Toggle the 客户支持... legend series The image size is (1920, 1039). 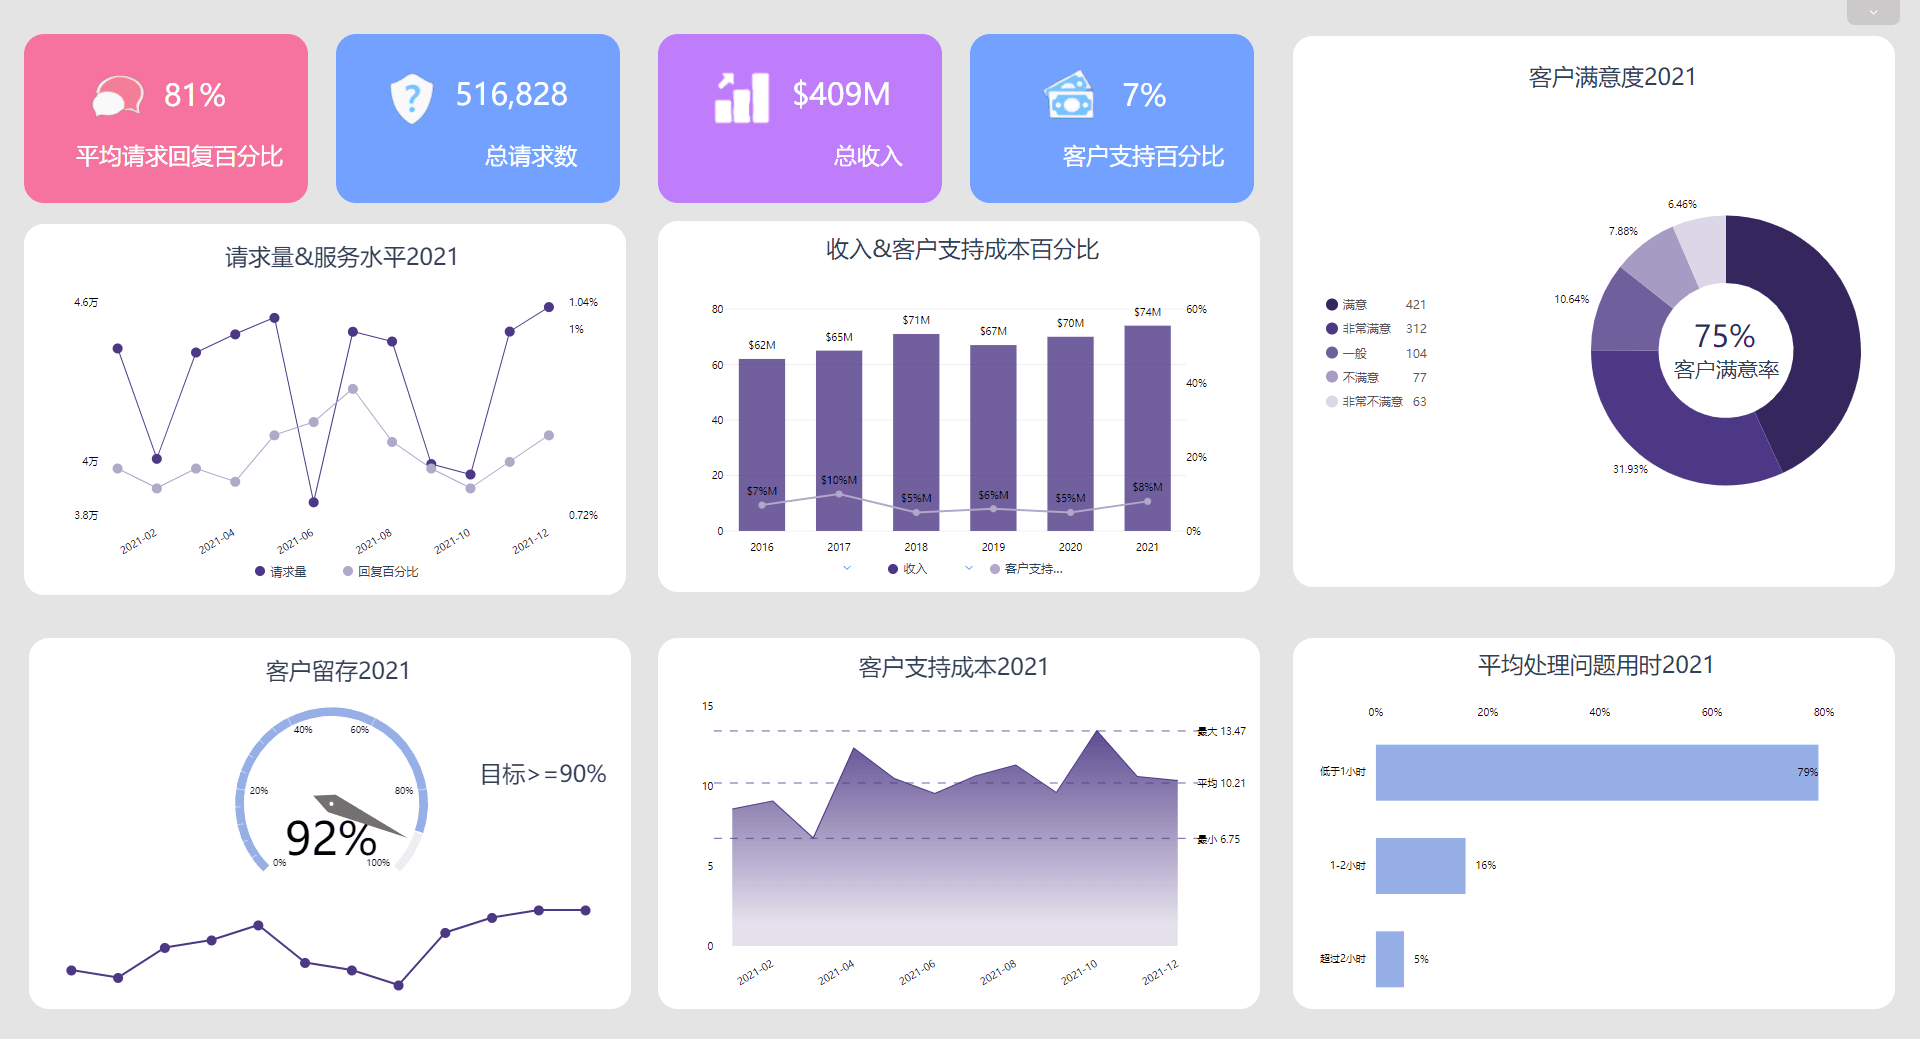tap(1026, 569)
